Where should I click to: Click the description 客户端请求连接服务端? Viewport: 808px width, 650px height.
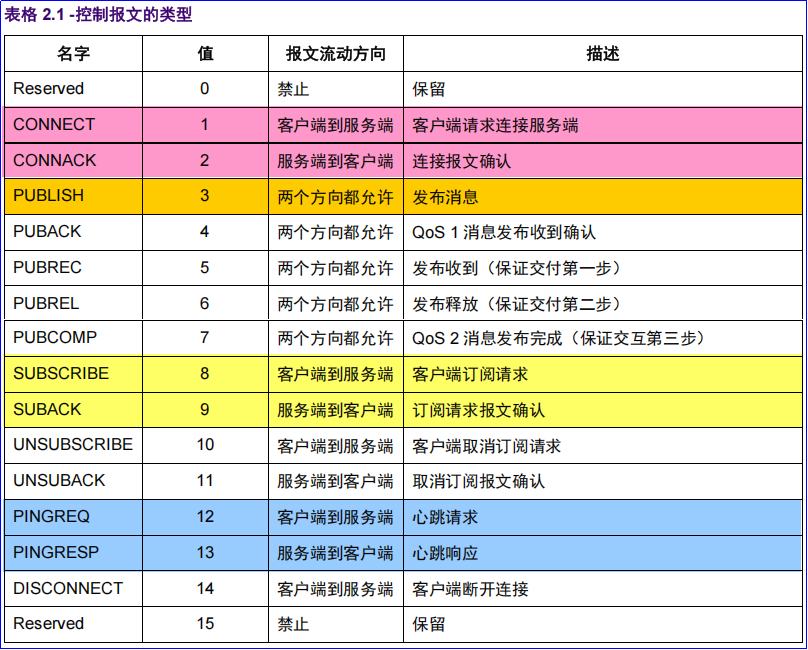495,125
